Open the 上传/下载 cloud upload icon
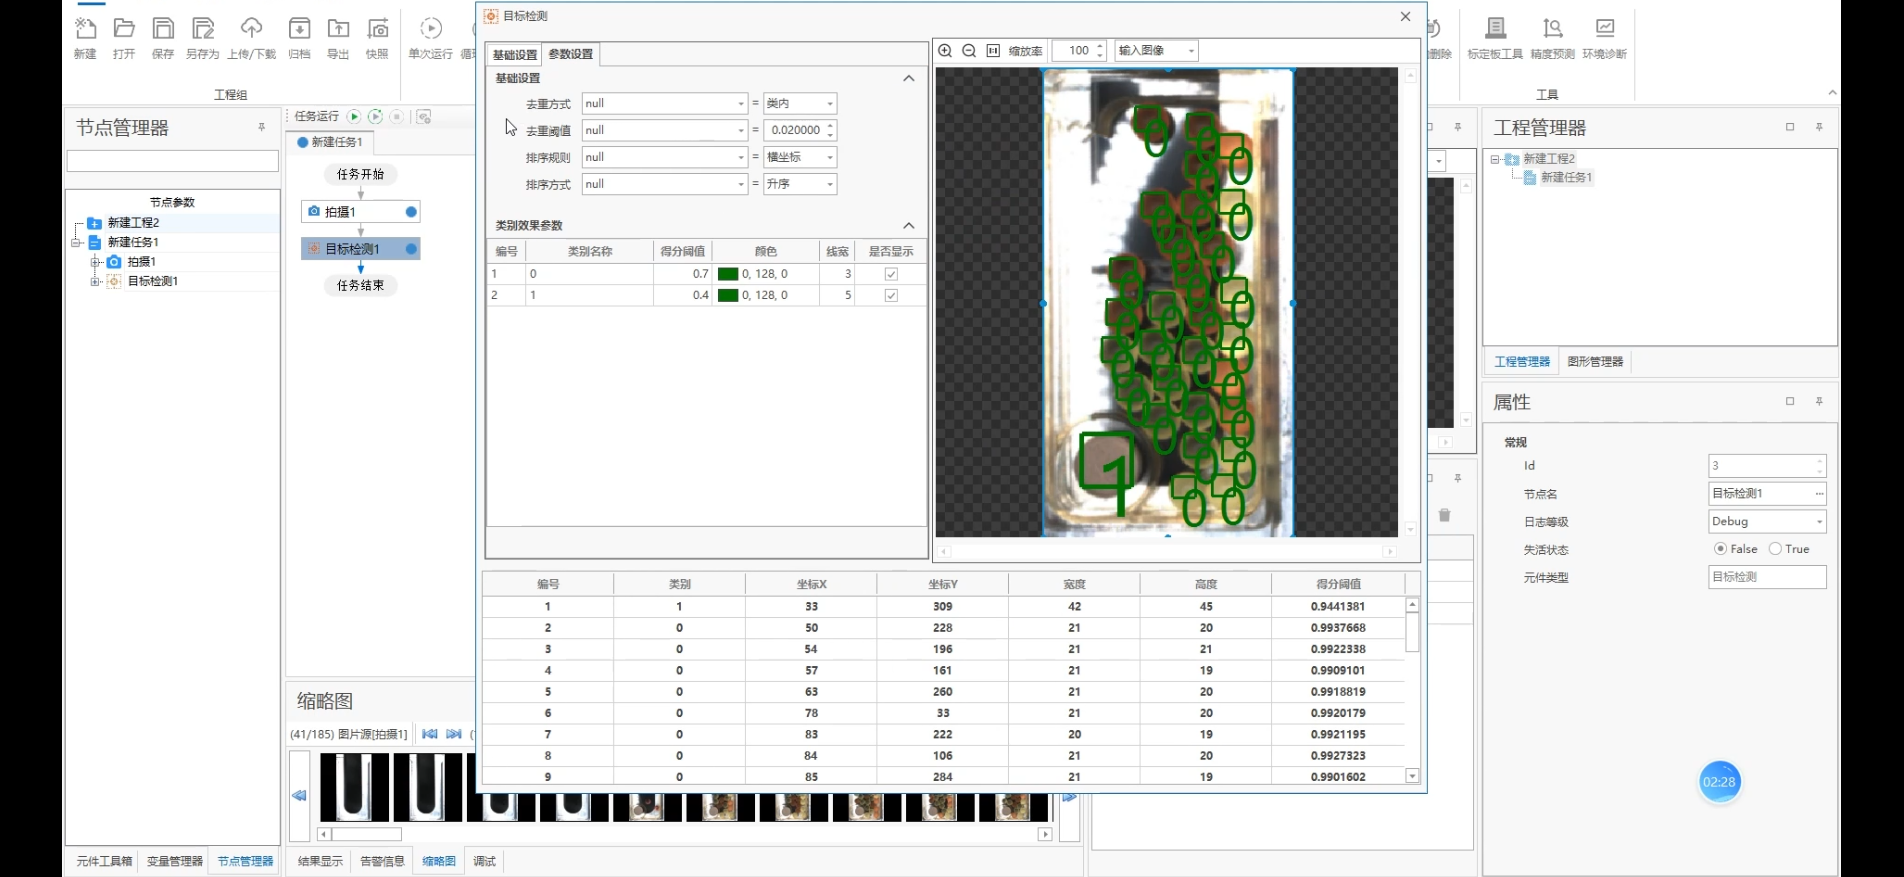 (252, 28)
